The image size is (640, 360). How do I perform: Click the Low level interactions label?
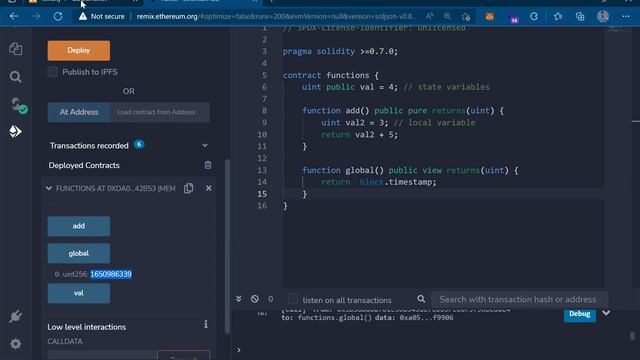(x=87, y=327)
